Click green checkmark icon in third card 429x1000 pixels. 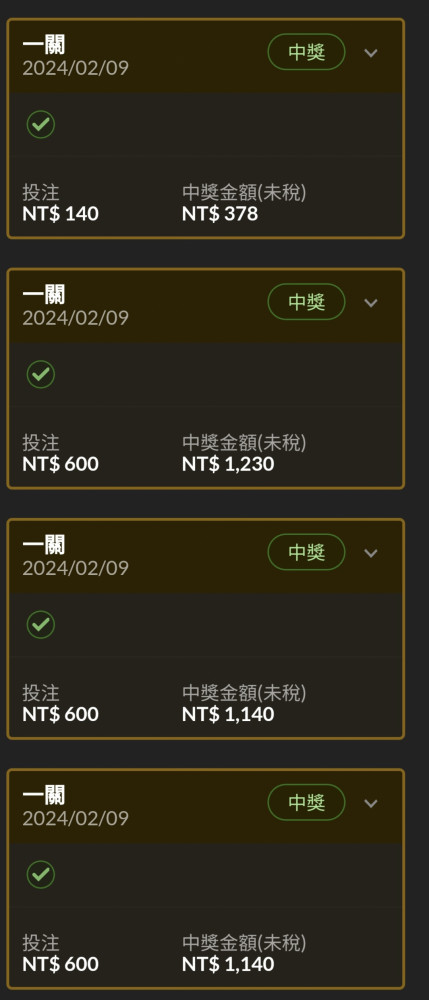coord(41,624)
